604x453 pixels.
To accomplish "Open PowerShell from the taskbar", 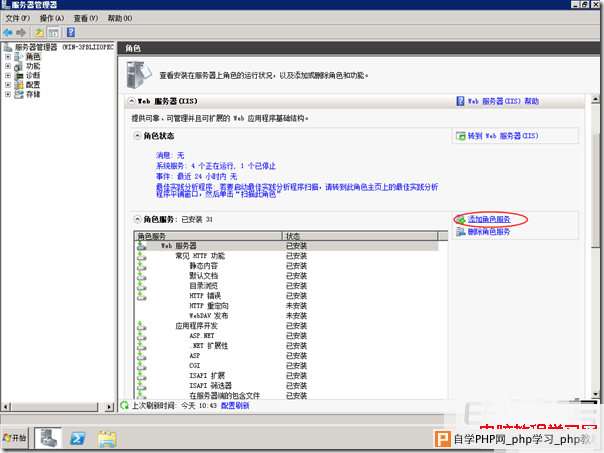I will click(77, 438).
